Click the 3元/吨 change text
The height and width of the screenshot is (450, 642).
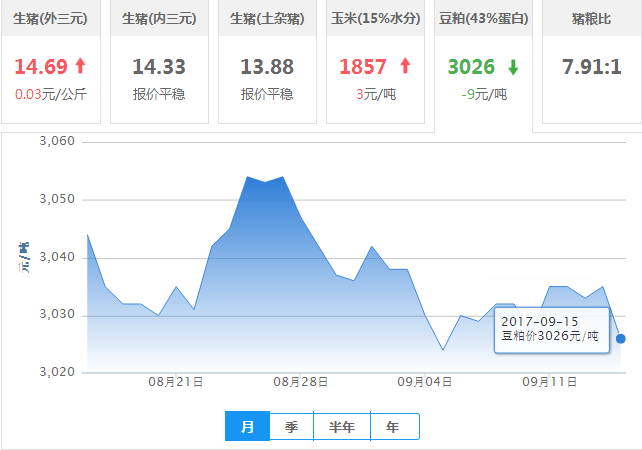(376, 94)
